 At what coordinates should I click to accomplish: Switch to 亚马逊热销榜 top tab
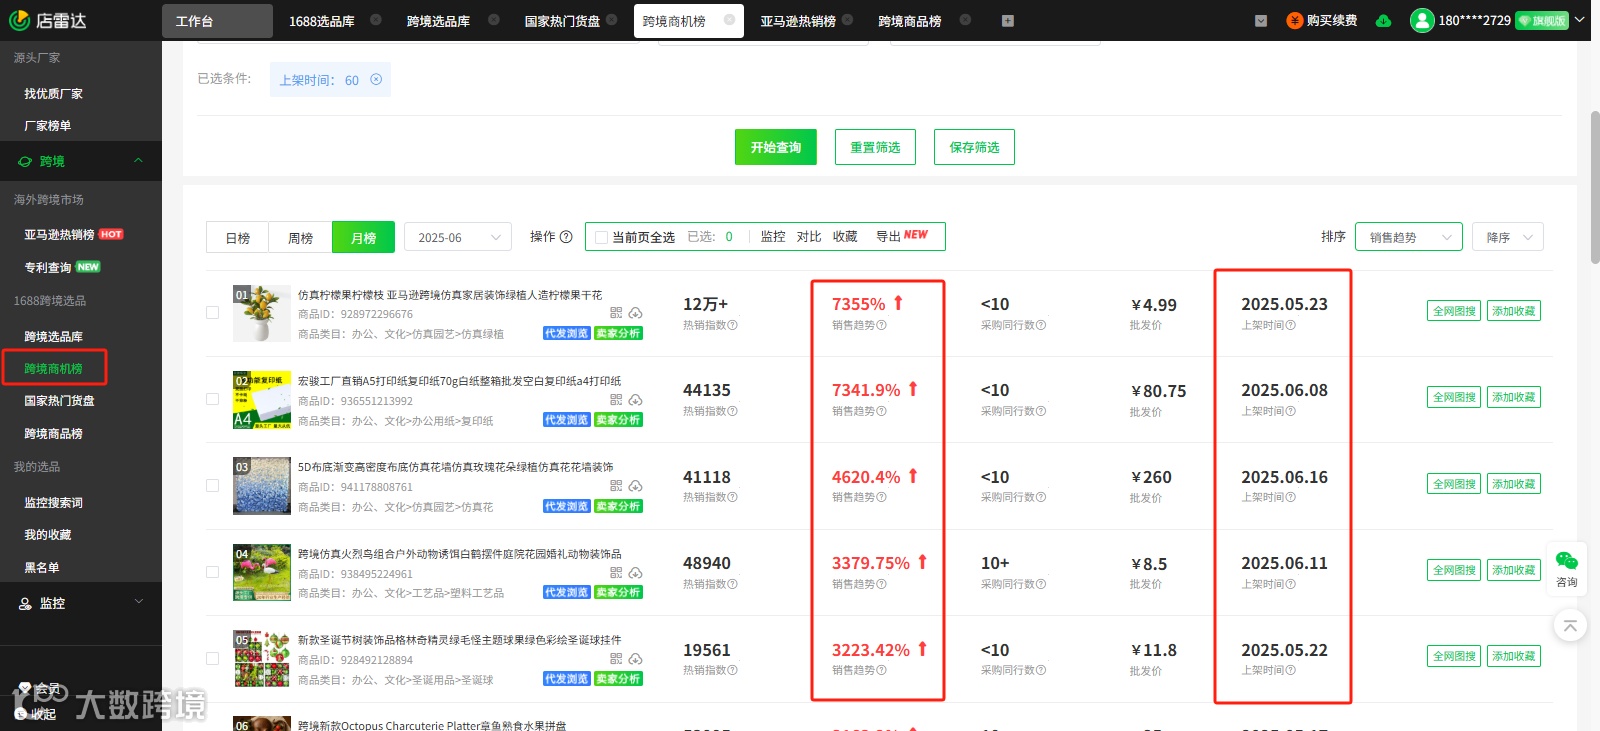pyautogui.click(x=797, y=21)
